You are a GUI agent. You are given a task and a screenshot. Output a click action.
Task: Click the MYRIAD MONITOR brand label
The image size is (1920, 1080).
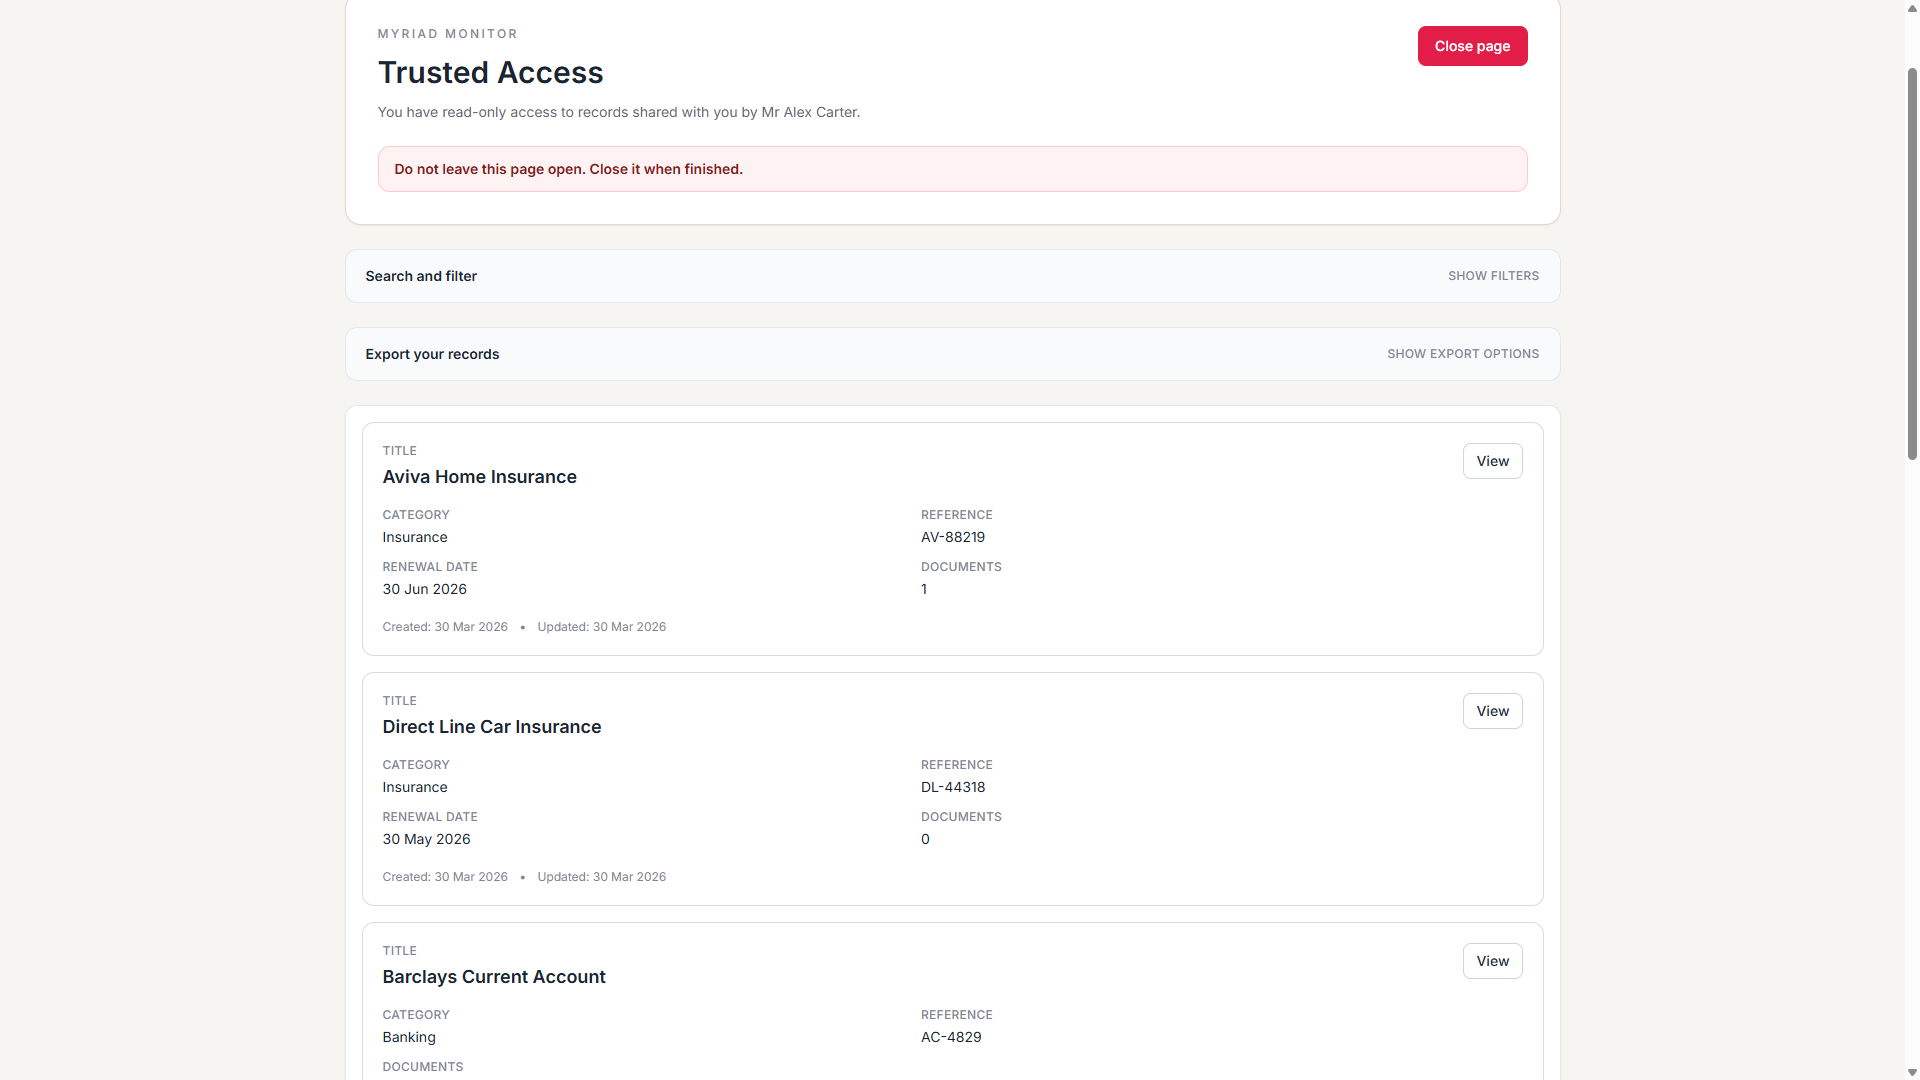coord(447,33)
